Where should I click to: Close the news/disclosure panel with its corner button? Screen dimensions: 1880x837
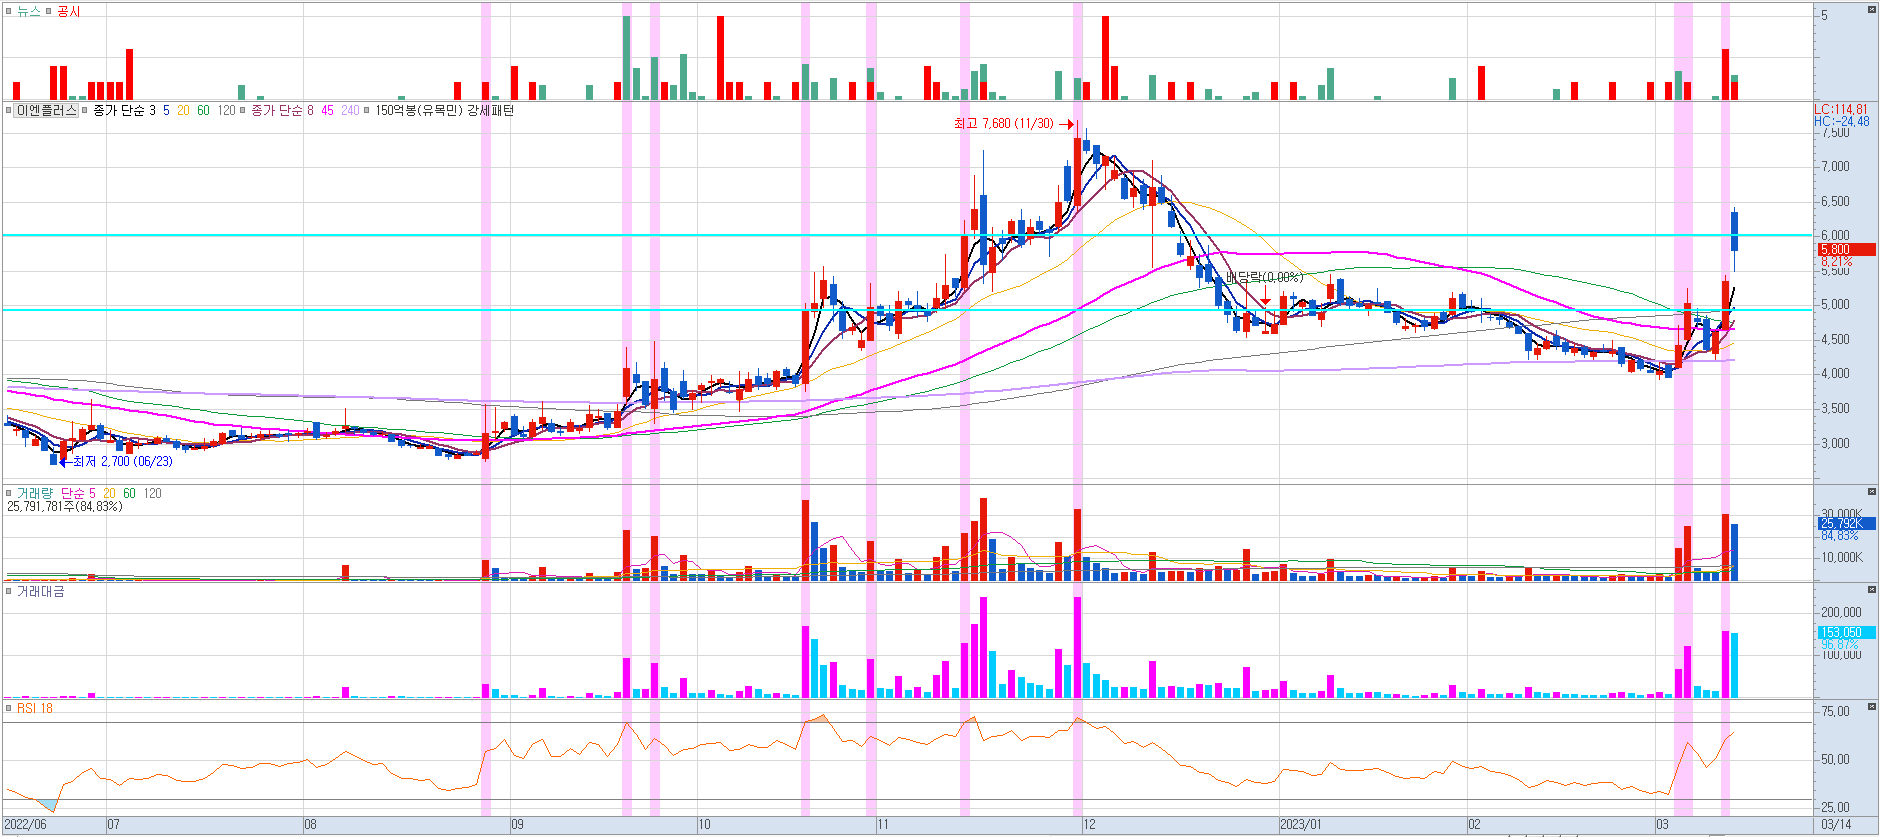(x=1872, y=9)
